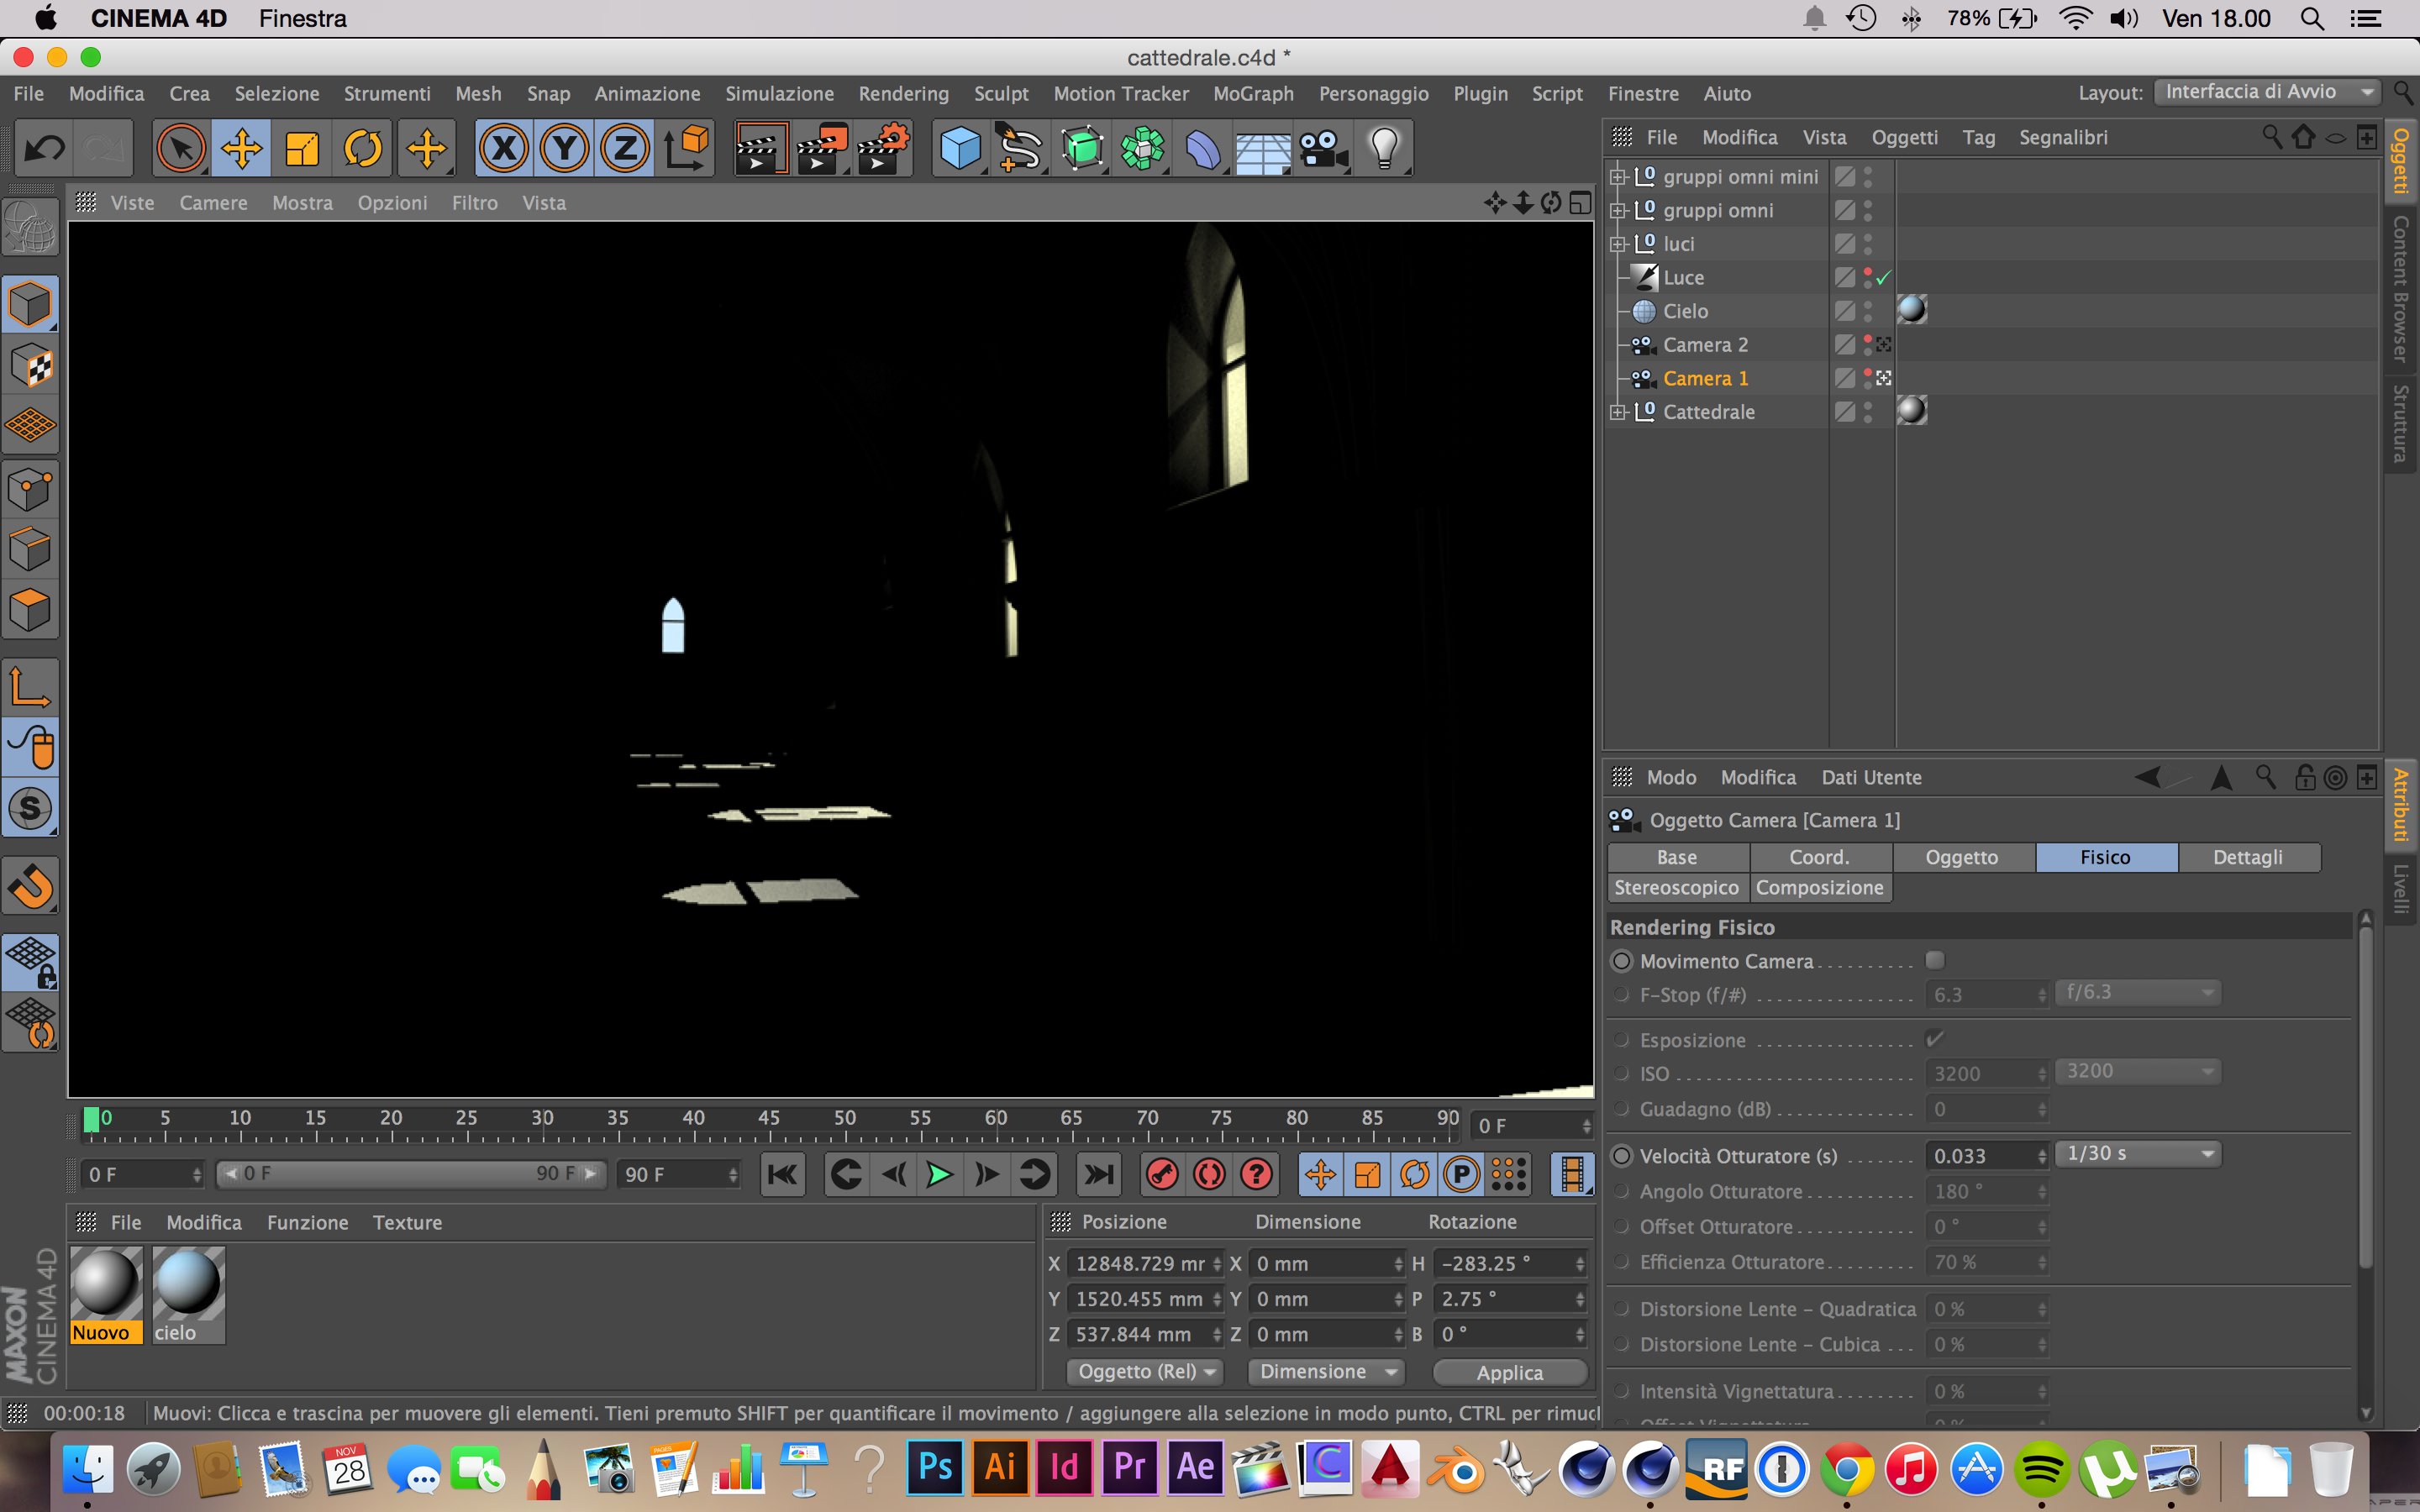Open the Rendering menu
The image size is (2420, 1512).
(903, 93)
